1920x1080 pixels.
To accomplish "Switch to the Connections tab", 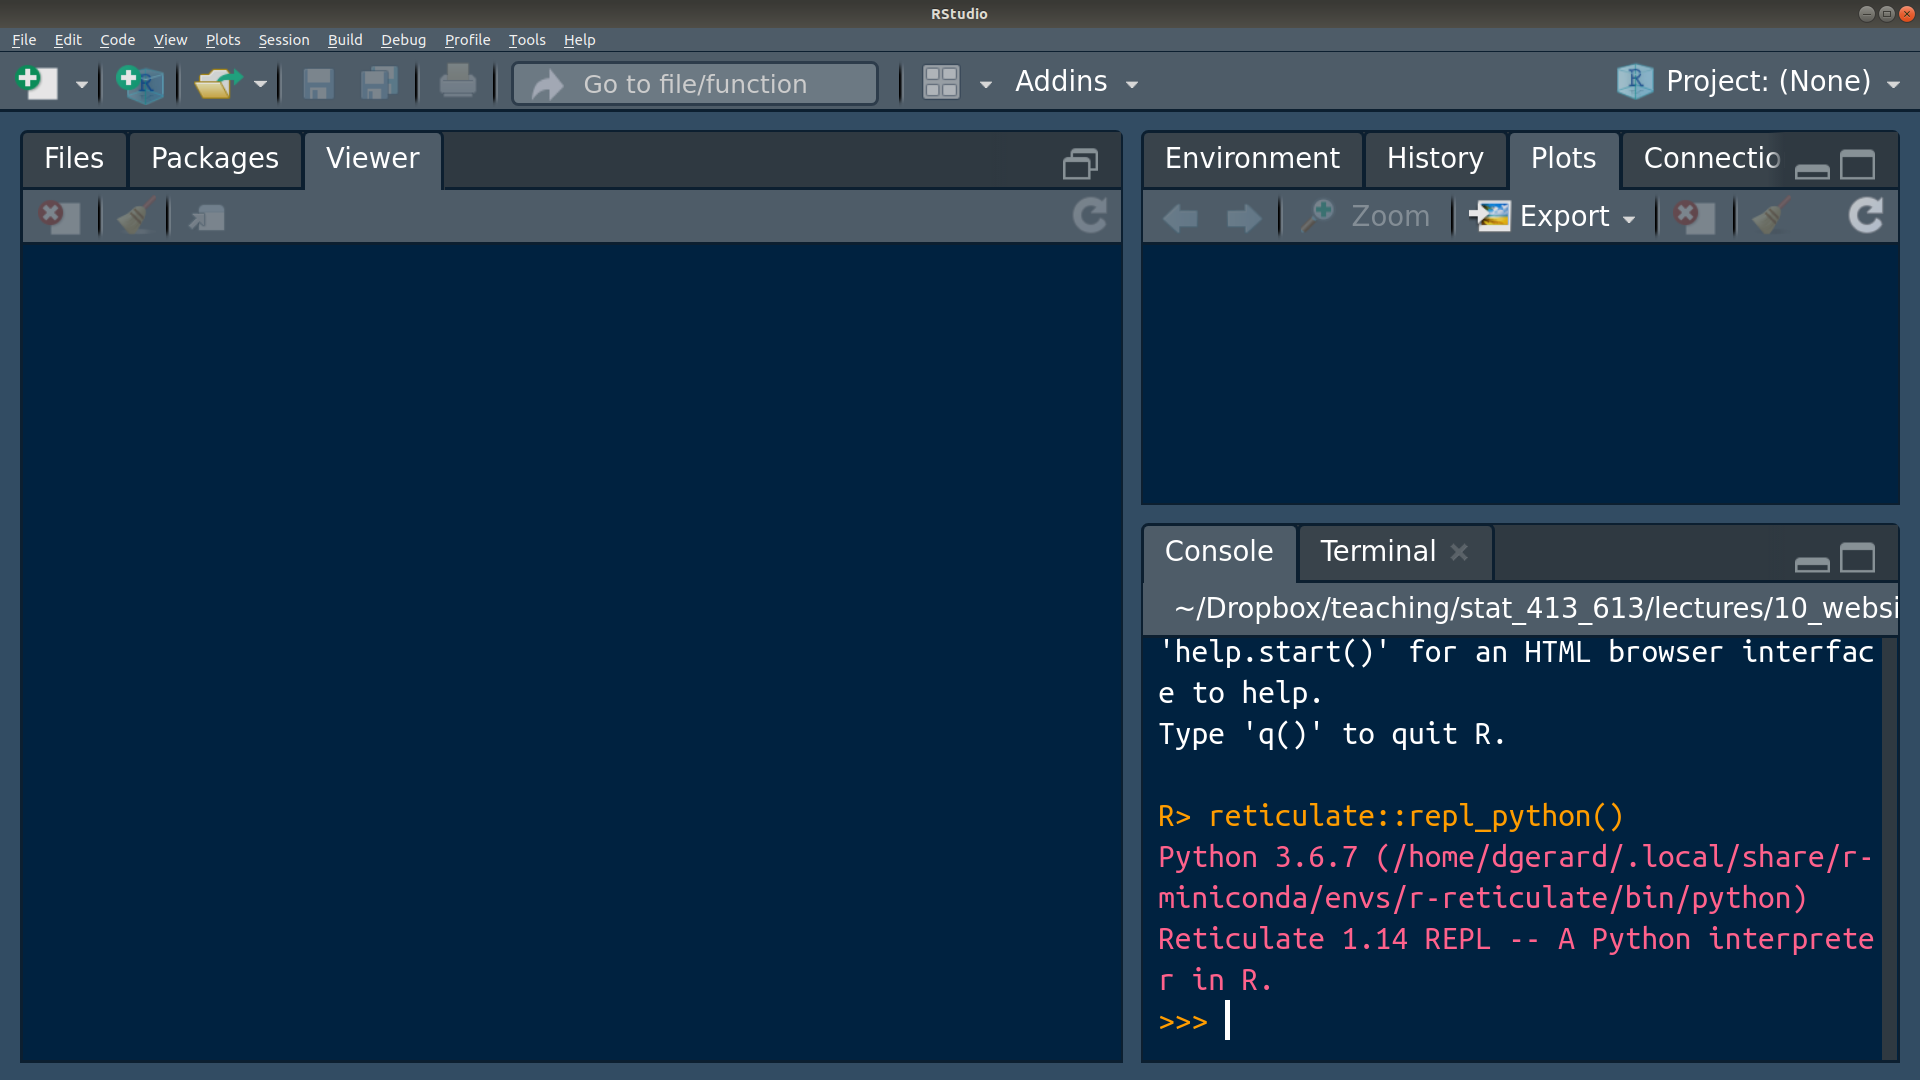I will 1711,159.
